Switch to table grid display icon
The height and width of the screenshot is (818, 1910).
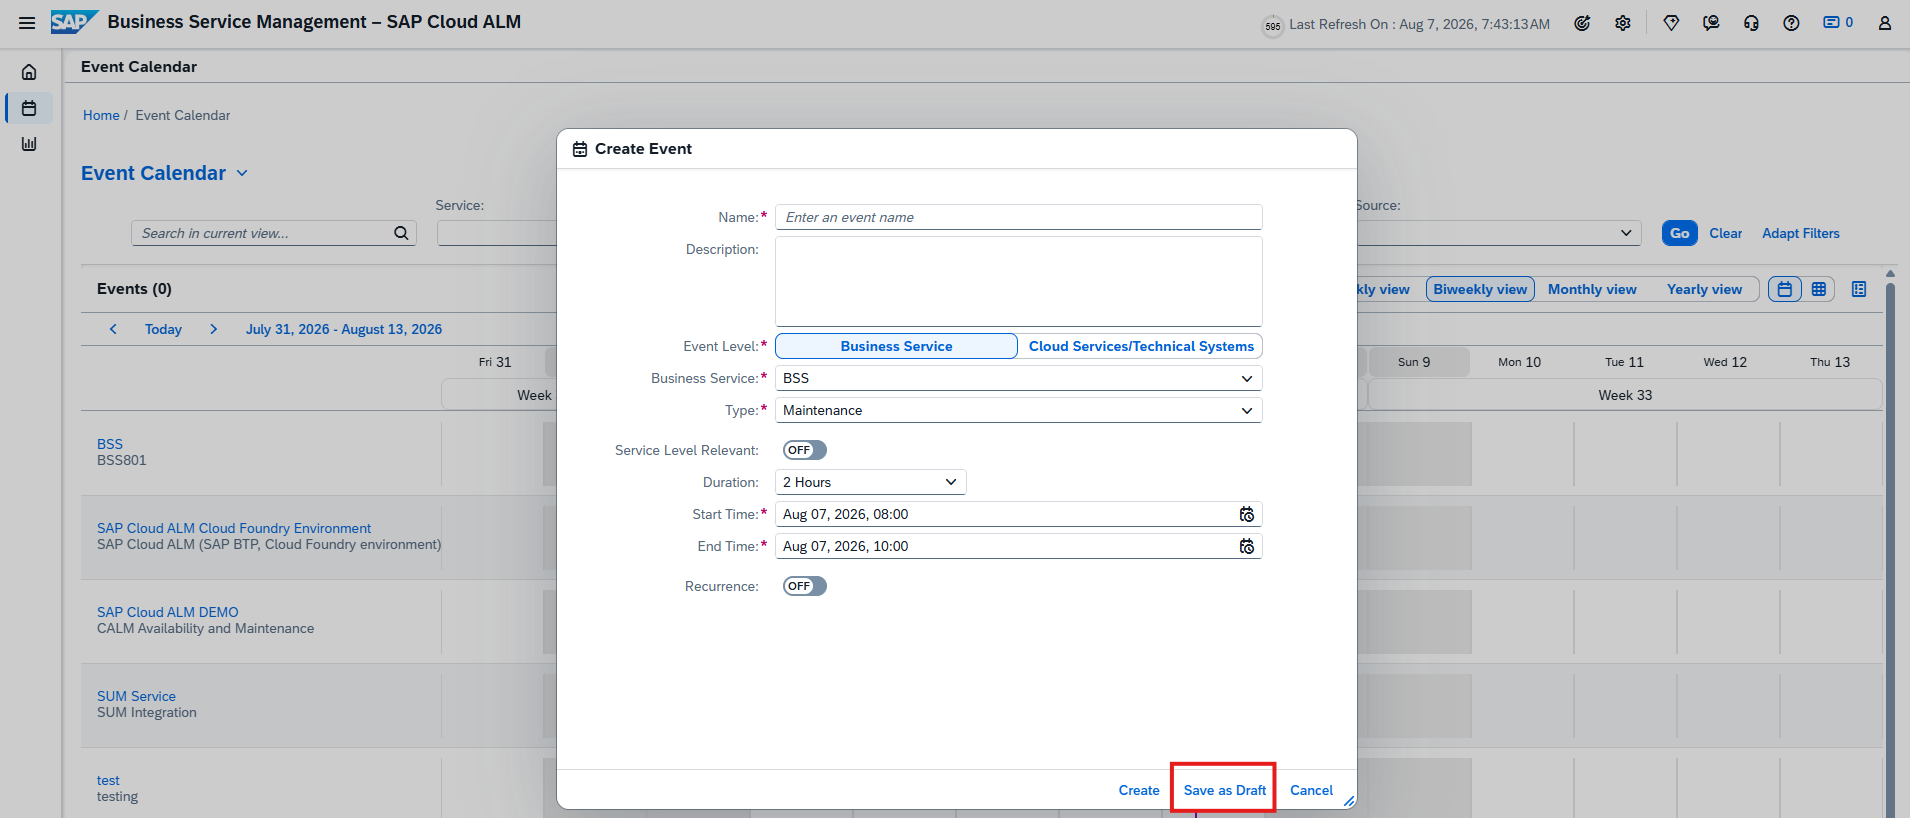[1819, 289]
